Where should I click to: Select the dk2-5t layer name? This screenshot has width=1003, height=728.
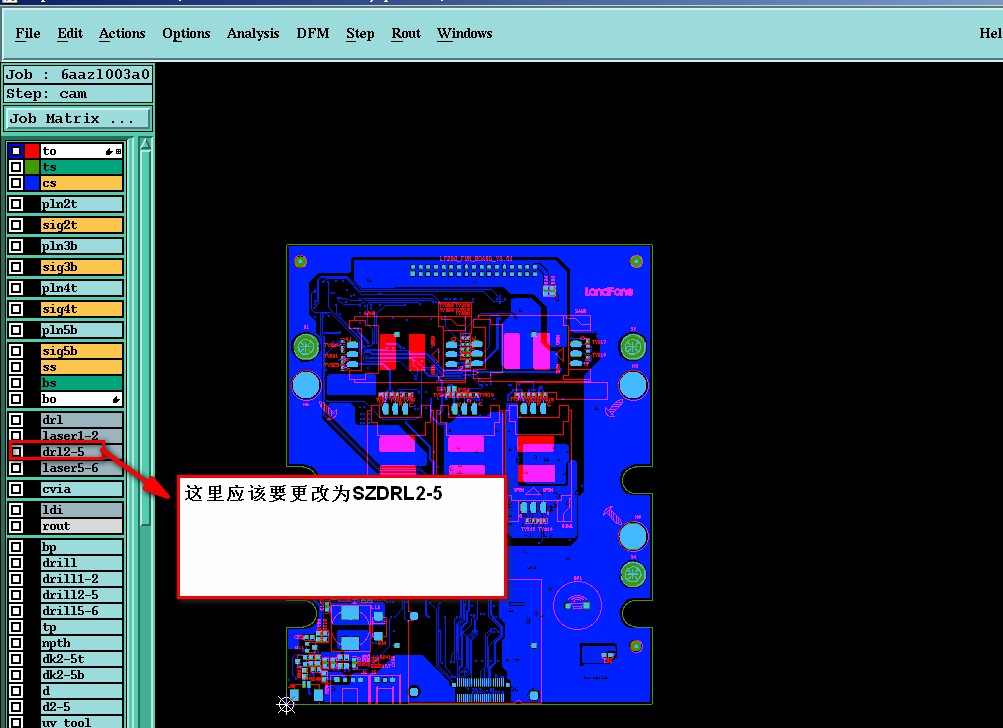coord(81,659)
